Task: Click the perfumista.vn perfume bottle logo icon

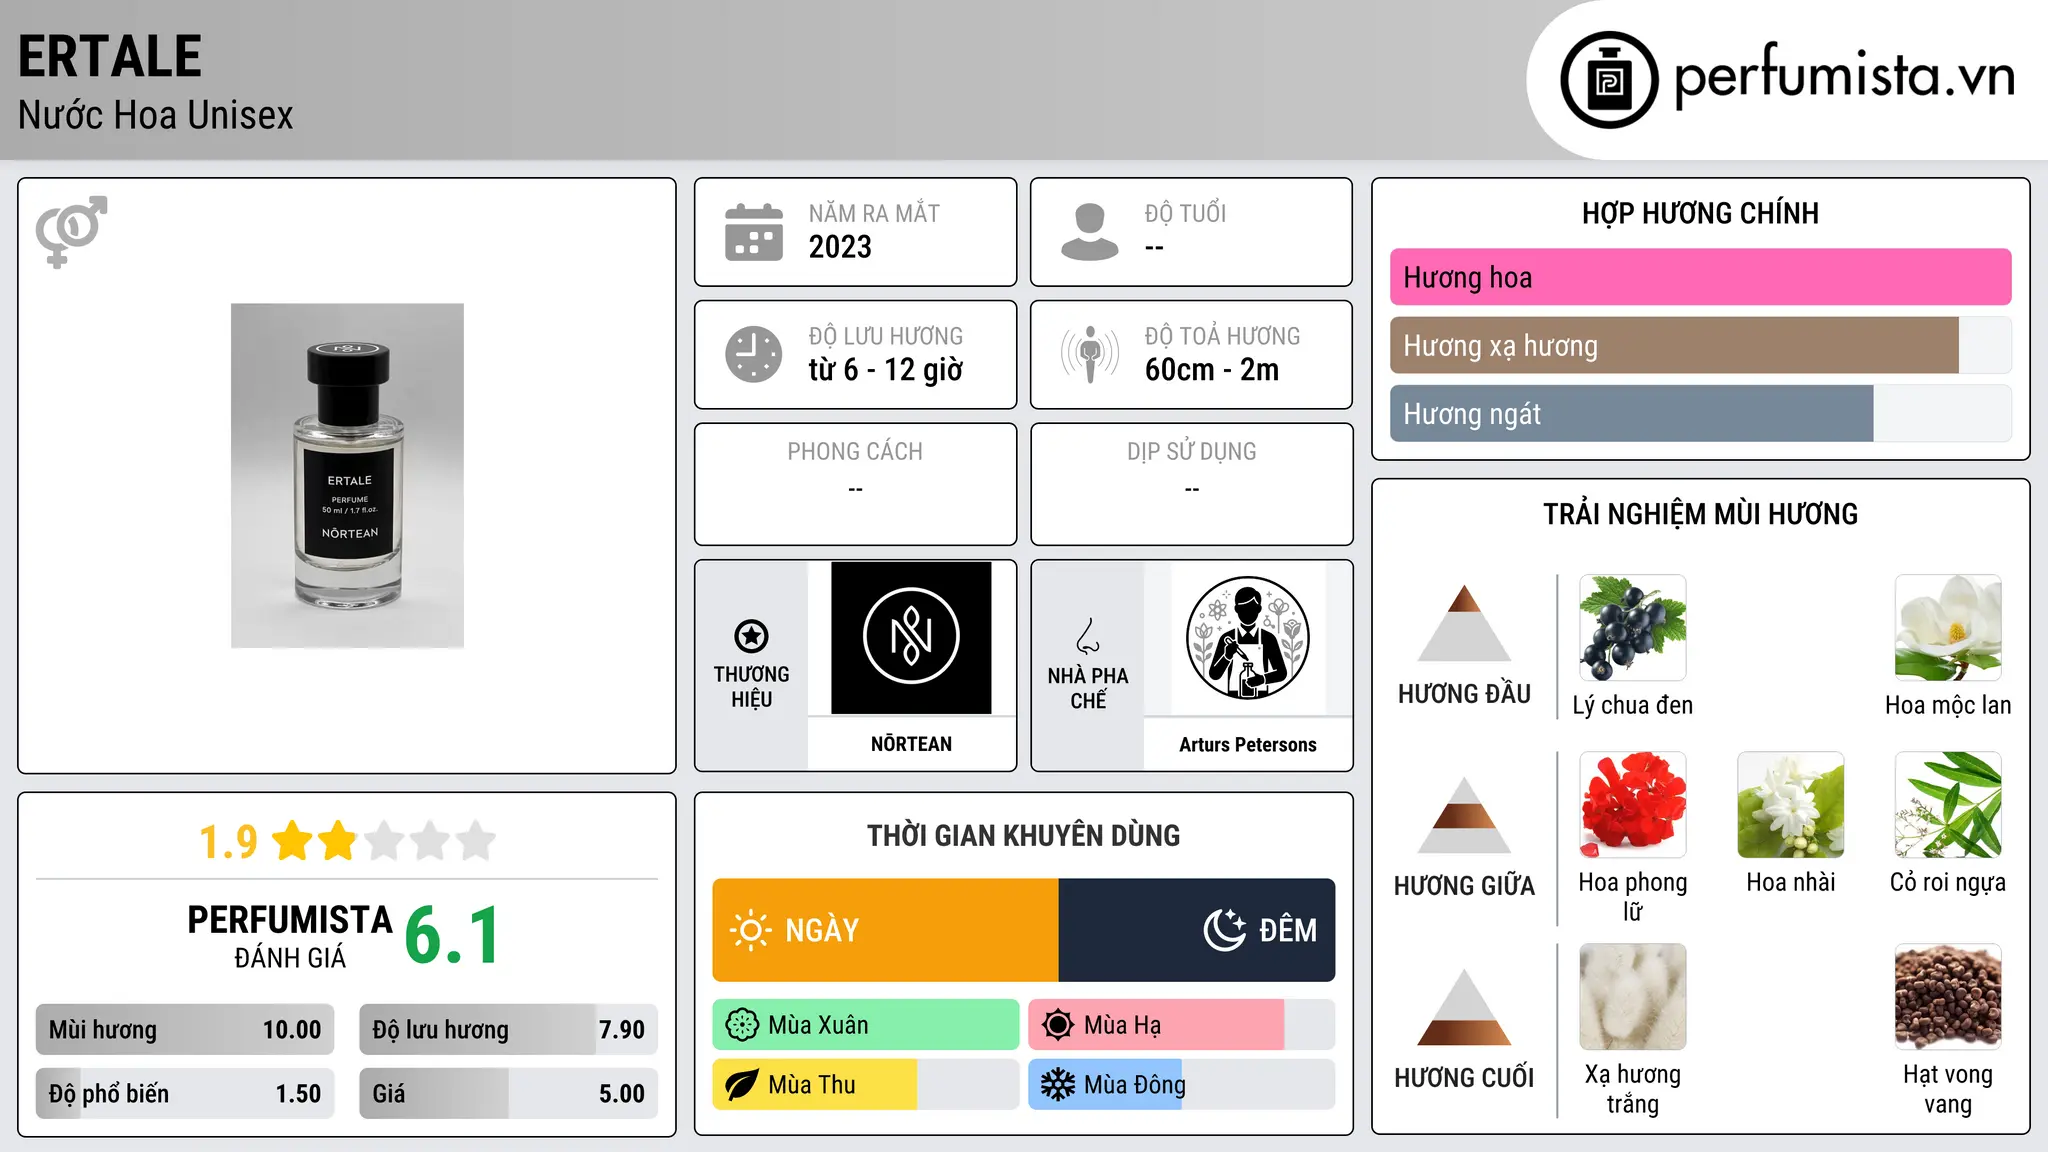Action: pos(1609,80)
